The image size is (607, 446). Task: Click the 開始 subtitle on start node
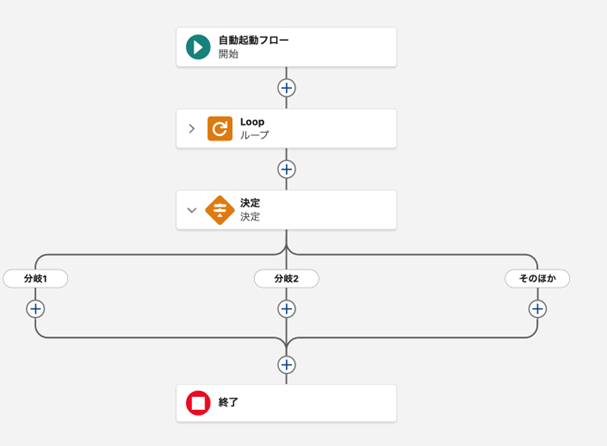point(228,54)
